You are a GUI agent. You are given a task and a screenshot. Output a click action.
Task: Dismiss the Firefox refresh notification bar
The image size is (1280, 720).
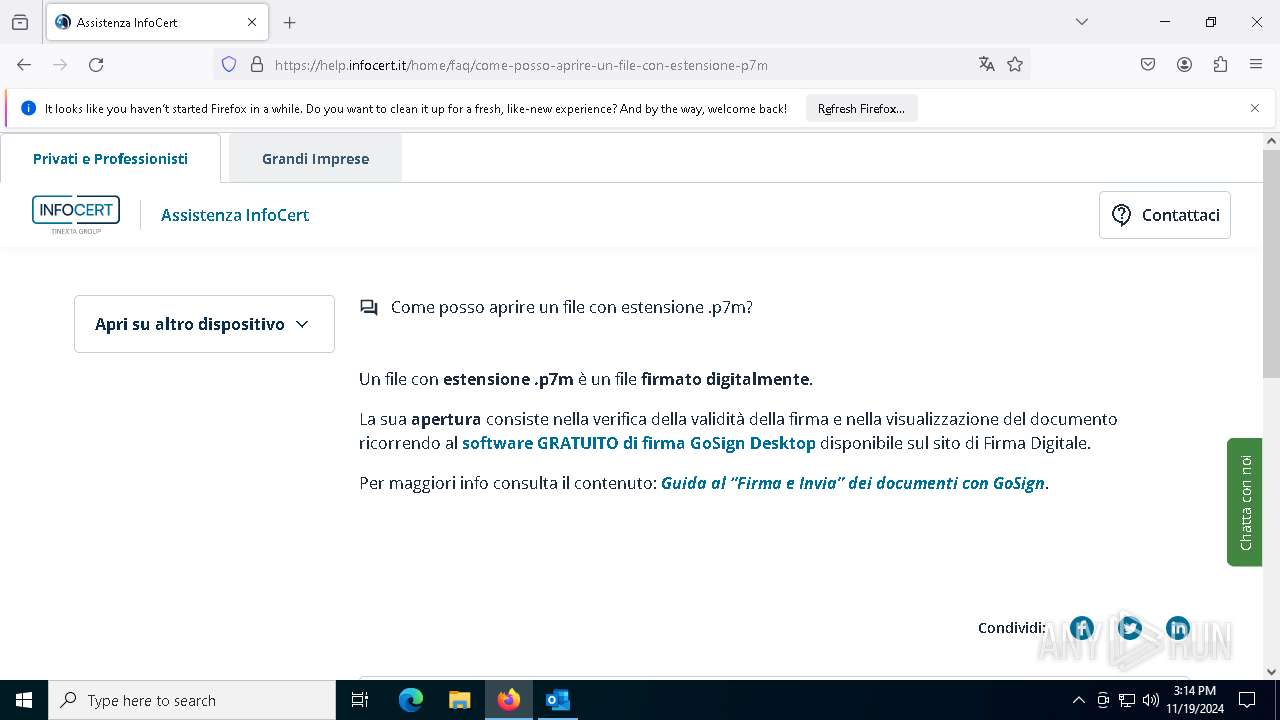(1255, 108)
